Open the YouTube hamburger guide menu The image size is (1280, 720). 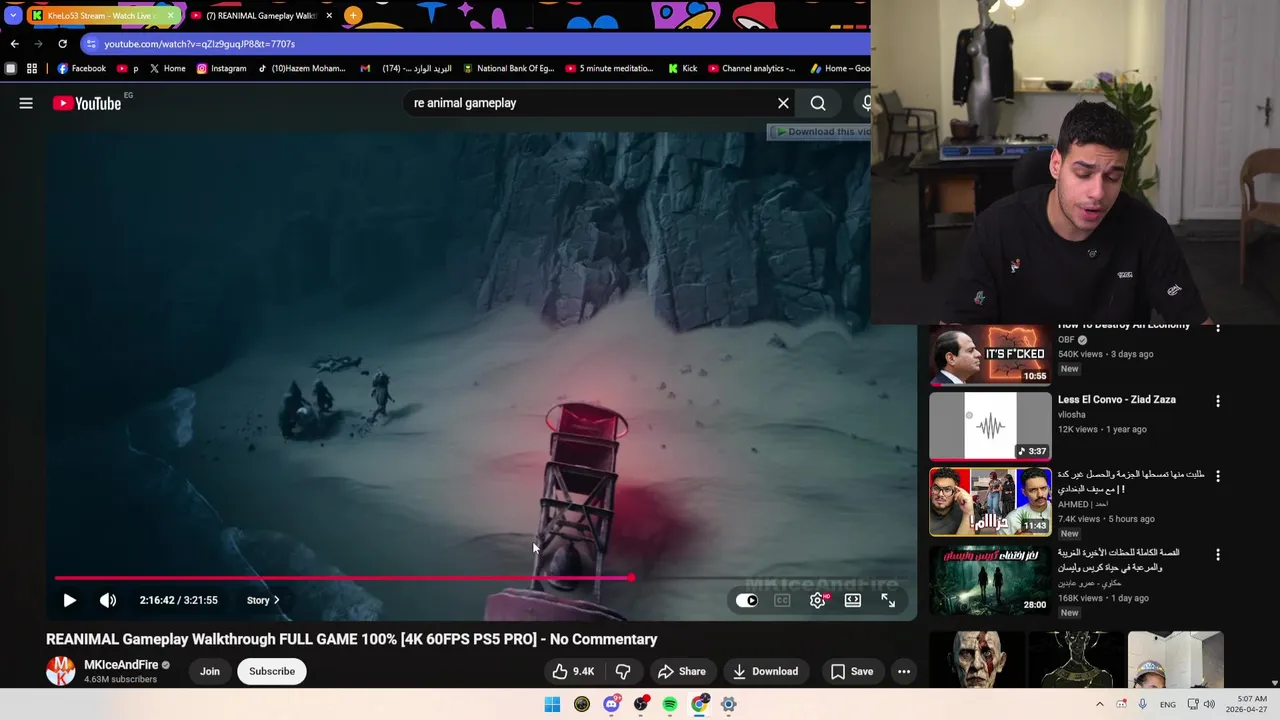point(26,103)
